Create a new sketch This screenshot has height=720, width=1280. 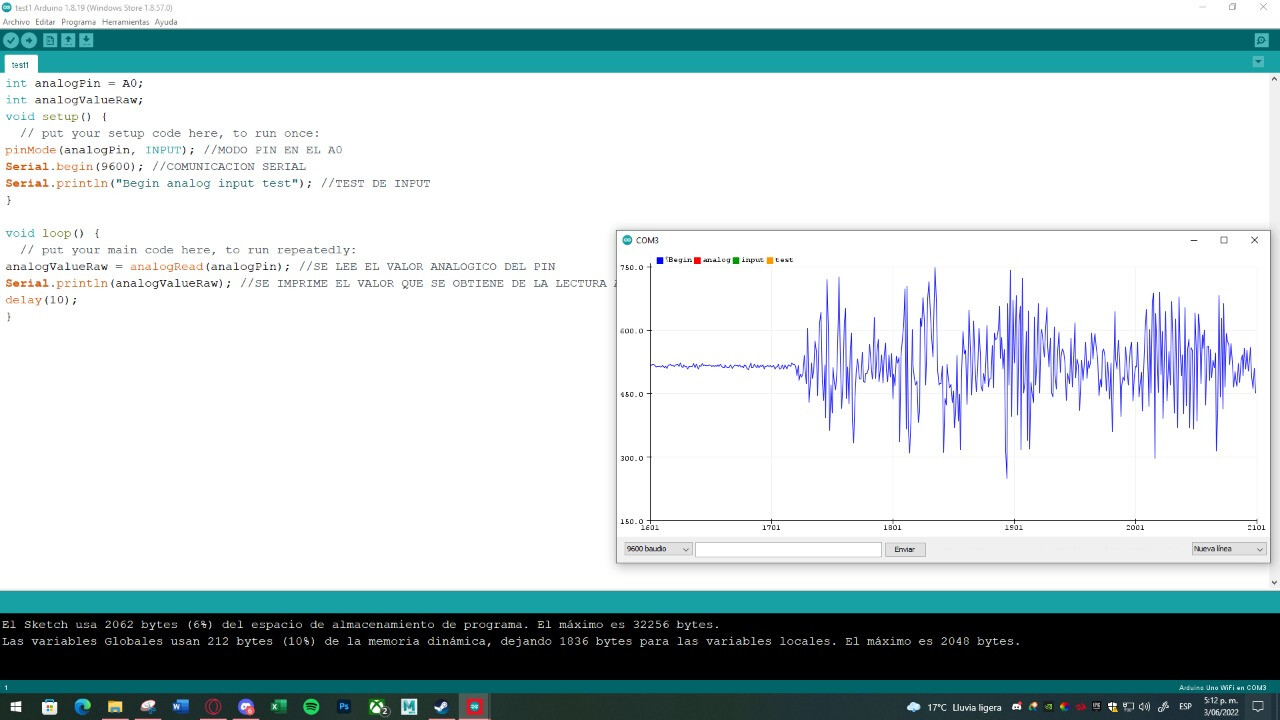[x=49, y=40]
